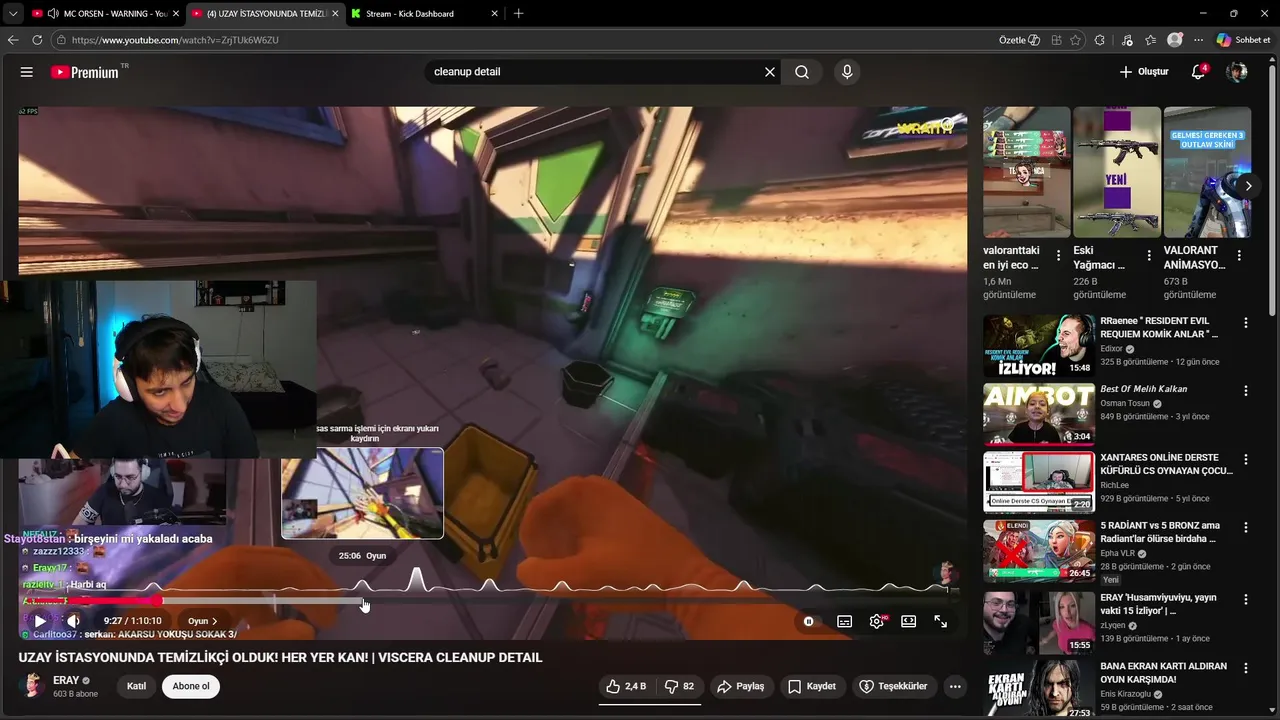Switch to theater mode
This screenshot has height=720, width=1280.
[x=908, y=621]
